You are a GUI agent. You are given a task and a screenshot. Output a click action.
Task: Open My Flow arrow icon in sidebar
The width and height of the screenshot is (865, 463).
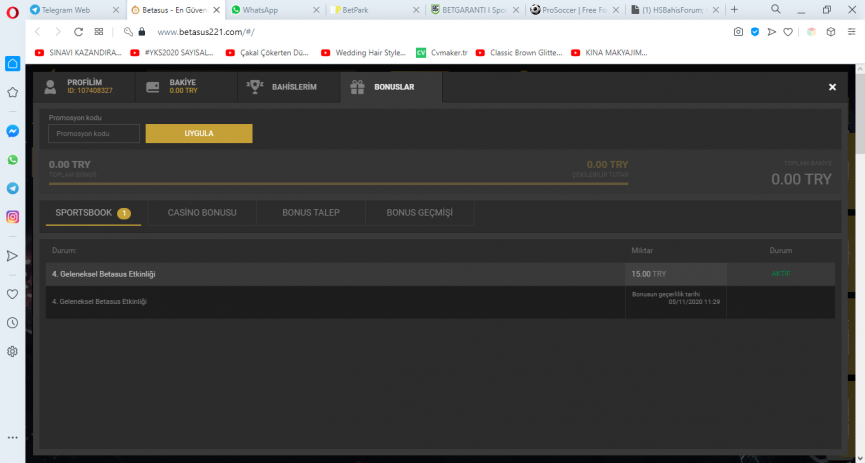click(x=12, y=256)
